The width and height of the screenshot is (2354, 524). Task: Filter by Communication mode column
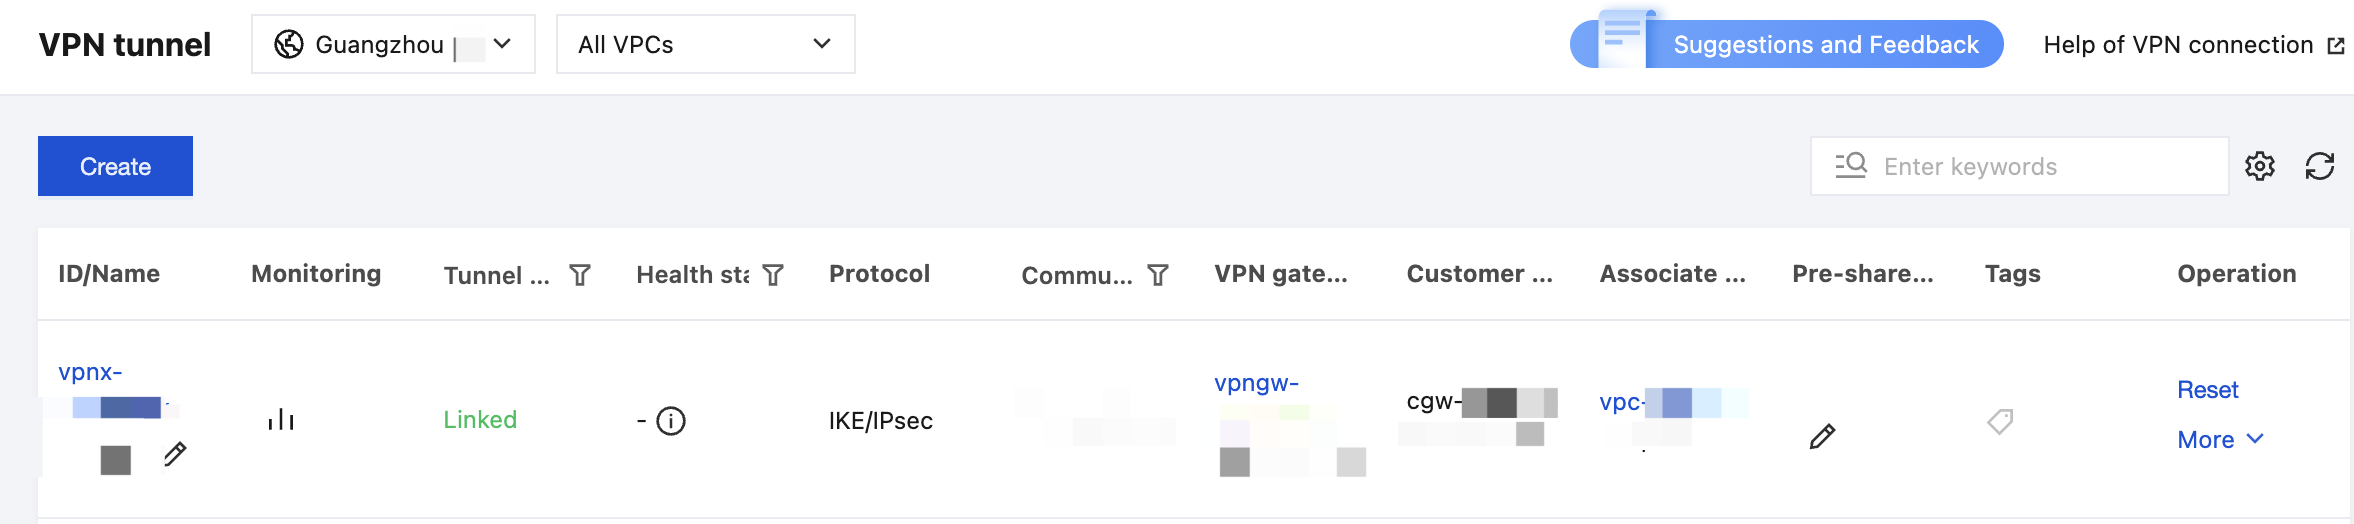(1158, 275)
